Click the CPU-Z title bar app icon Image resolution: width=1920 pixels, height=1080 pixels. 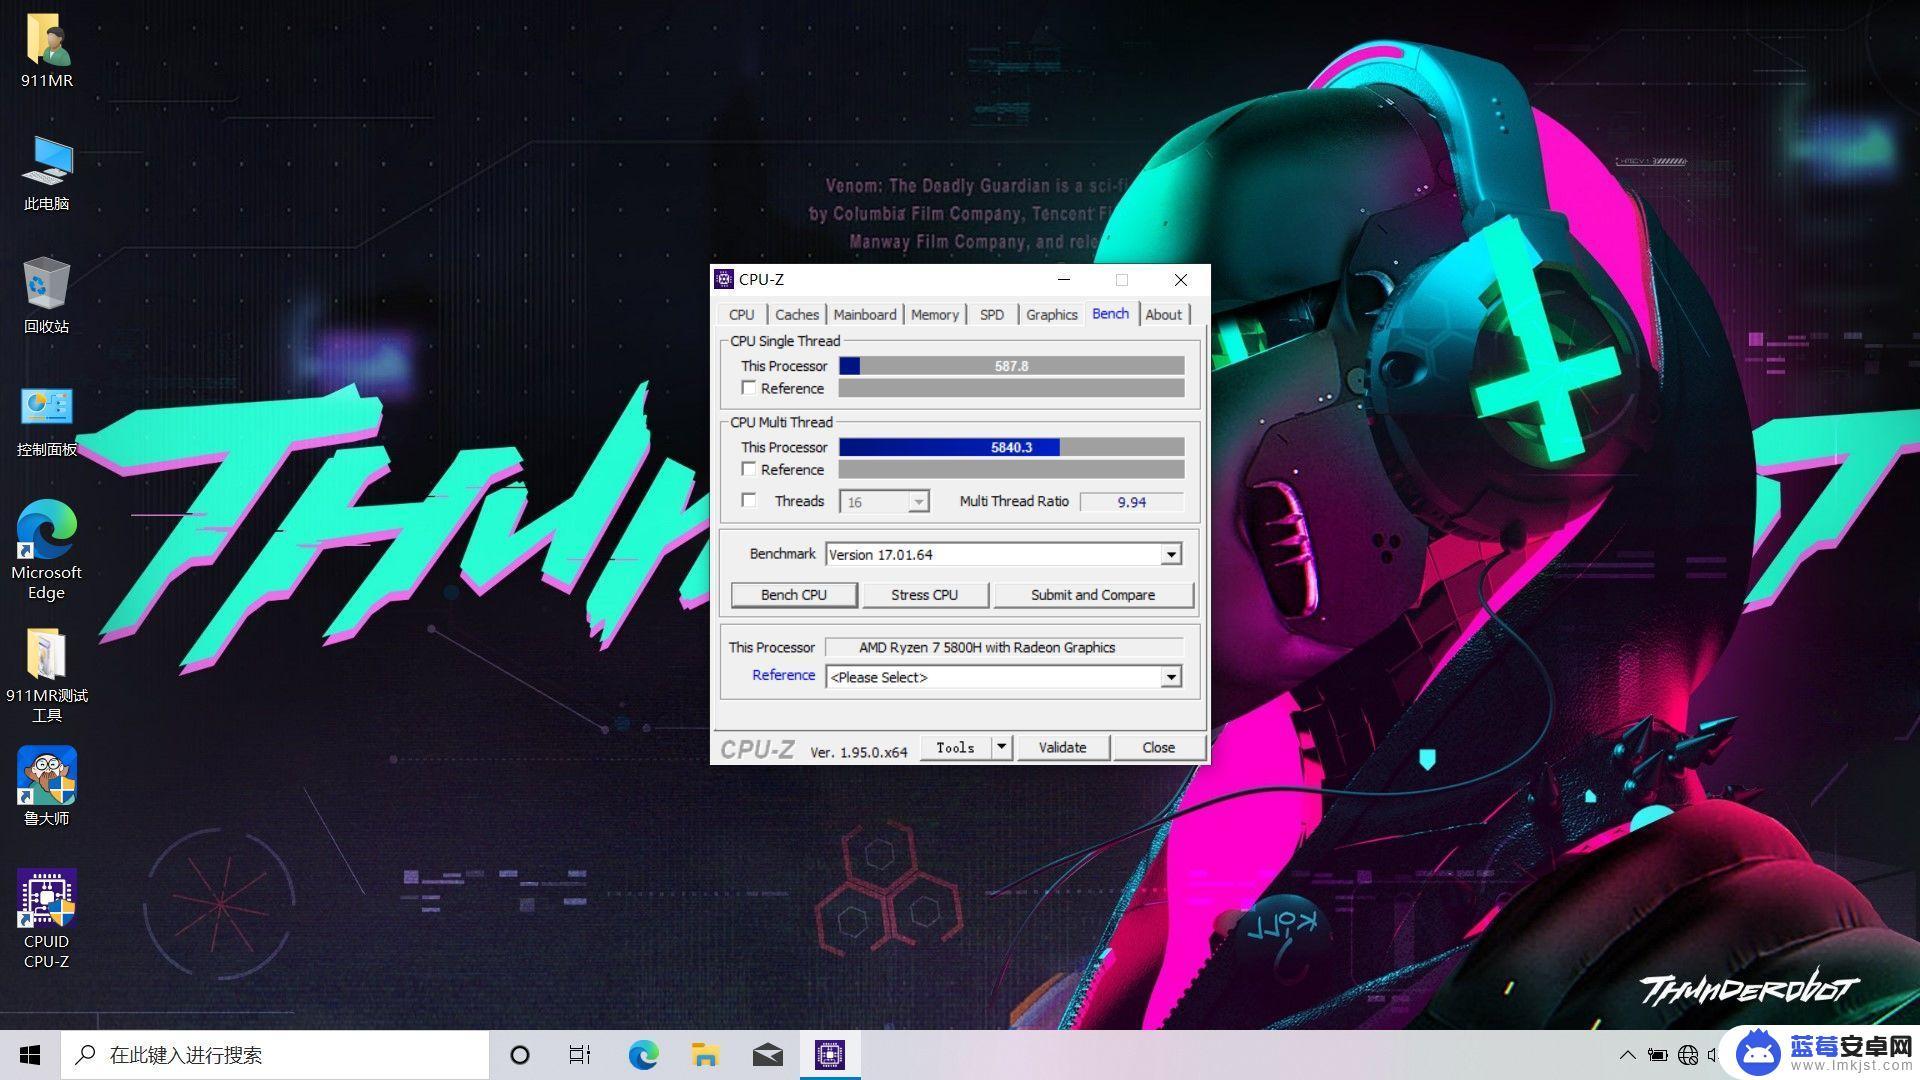(x=724, y=279)
